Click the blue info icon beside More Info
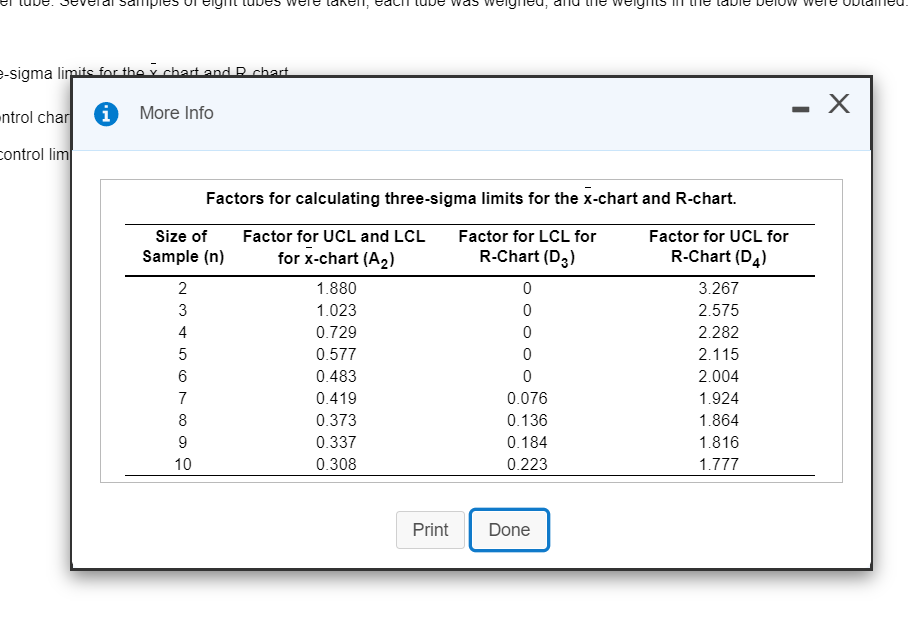910x644 pixels. tap(106, 114)
